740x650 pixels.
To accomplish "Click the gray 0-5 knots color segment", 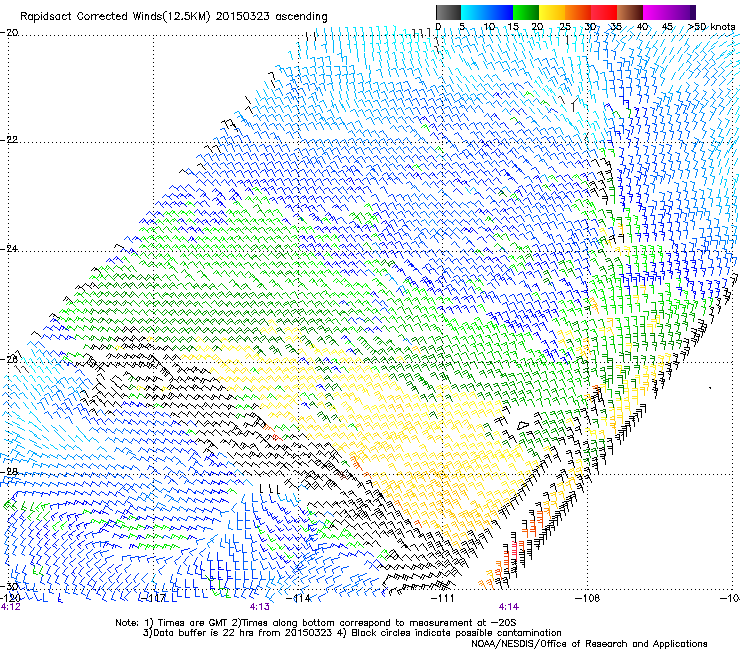I will 448,12.
